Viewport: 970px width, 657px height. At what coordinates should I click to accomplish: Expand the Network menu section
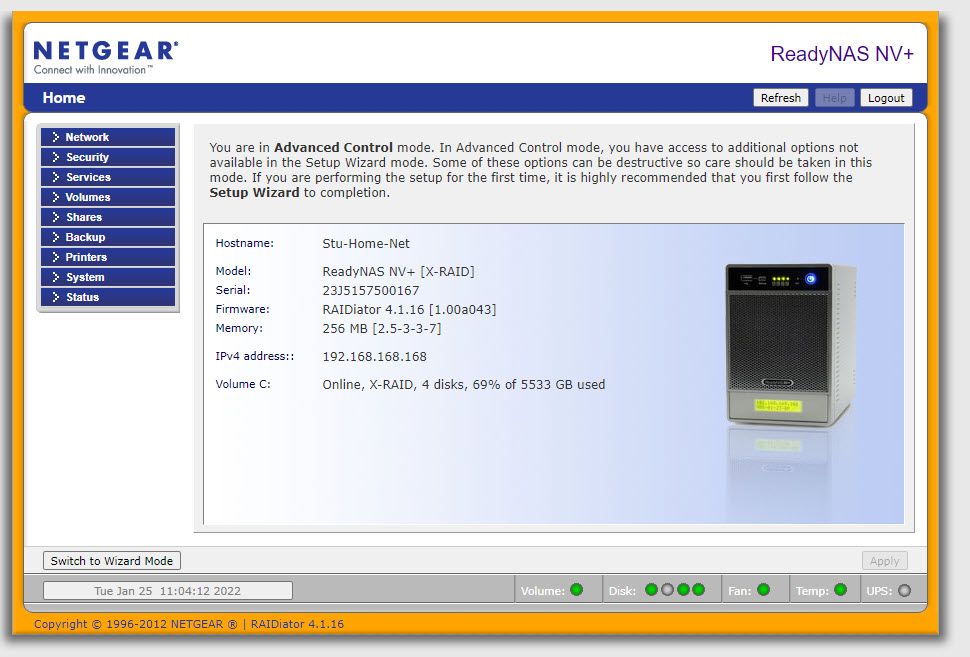(x=108, y=137)
